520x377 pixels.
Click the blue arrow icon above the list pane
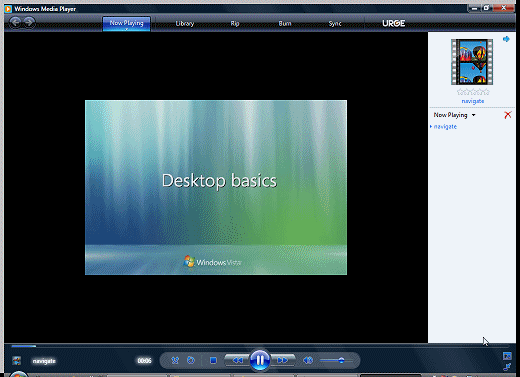(506, 39)
